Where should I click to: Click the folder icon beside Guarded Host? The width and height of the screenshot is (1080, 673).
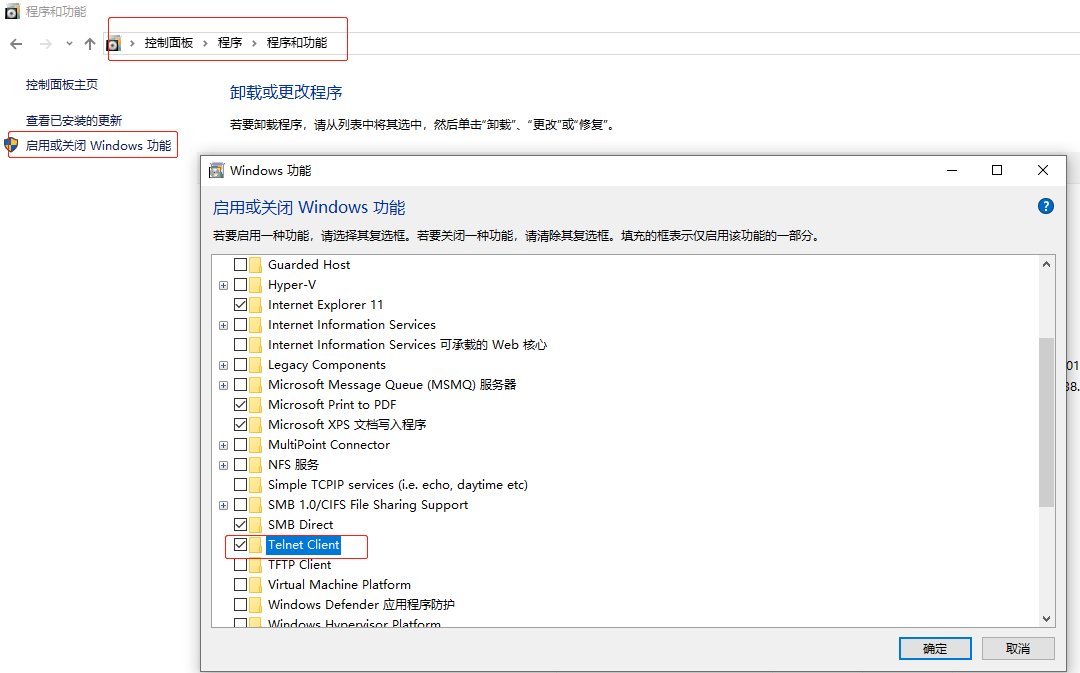coord(256,265)
